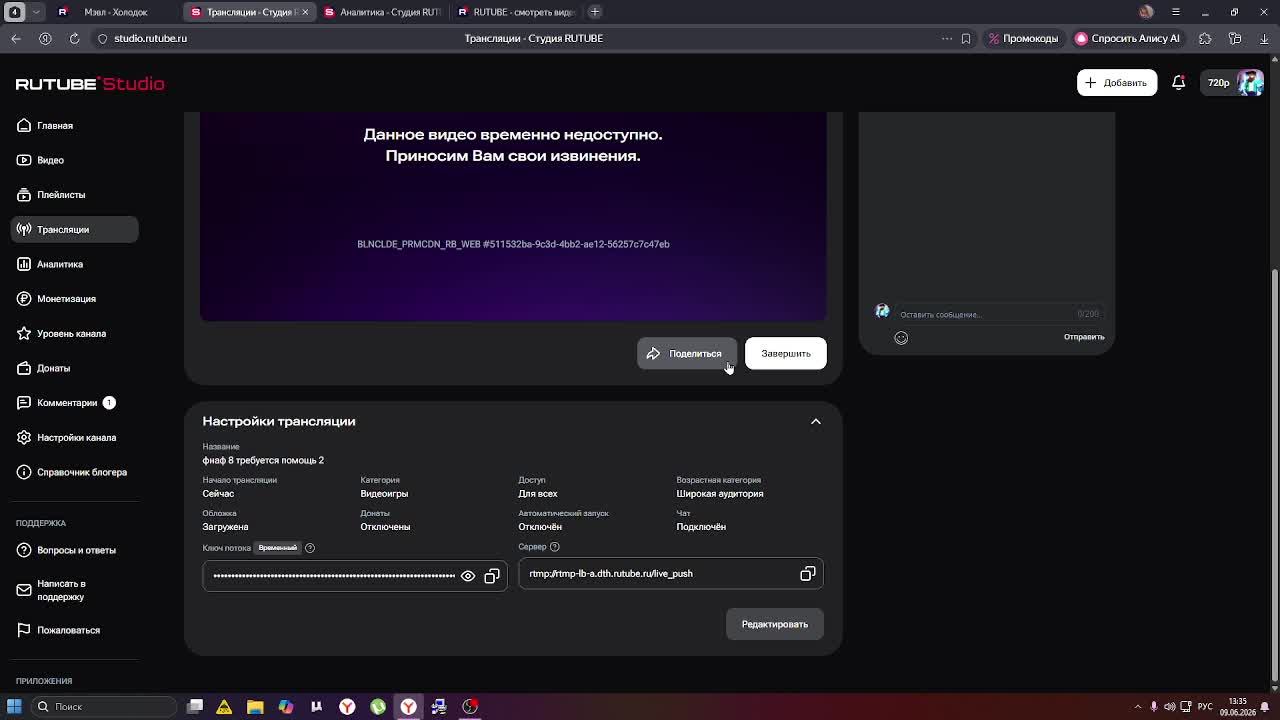Click the РУС language indicator in tray
The height and width of the screenshot is (720, 1280).
tap(1206, 707)
